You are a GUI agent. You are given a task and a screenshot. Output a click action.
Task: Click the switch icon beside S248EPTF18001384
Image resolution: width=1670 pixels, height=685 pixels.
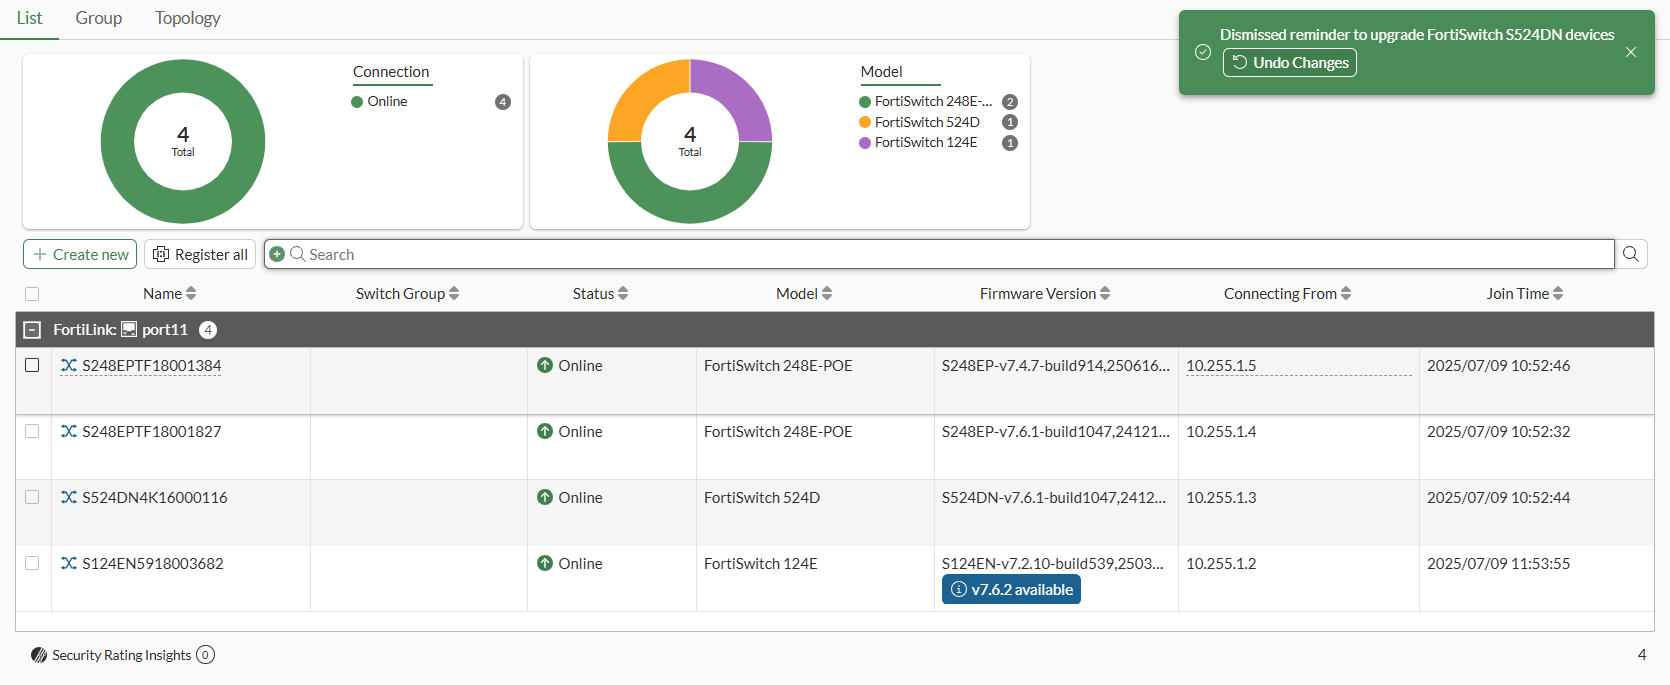[x=69, y=366]
